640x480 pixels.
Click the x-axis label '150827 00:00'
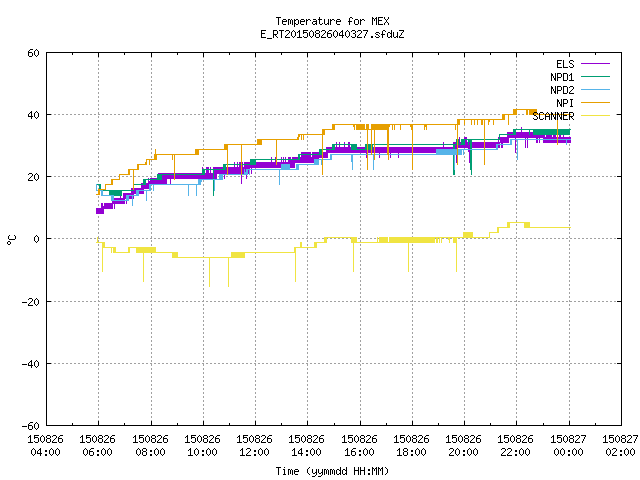click(568, 446)
